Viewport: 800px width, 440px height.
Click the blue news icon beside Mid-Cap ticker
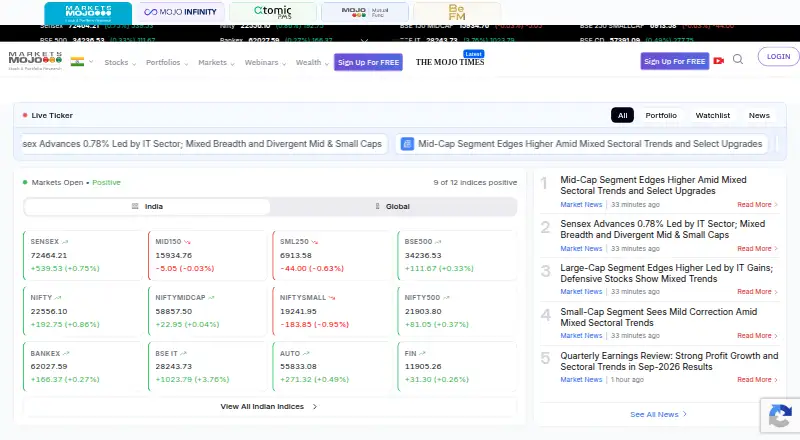(407, 144)
